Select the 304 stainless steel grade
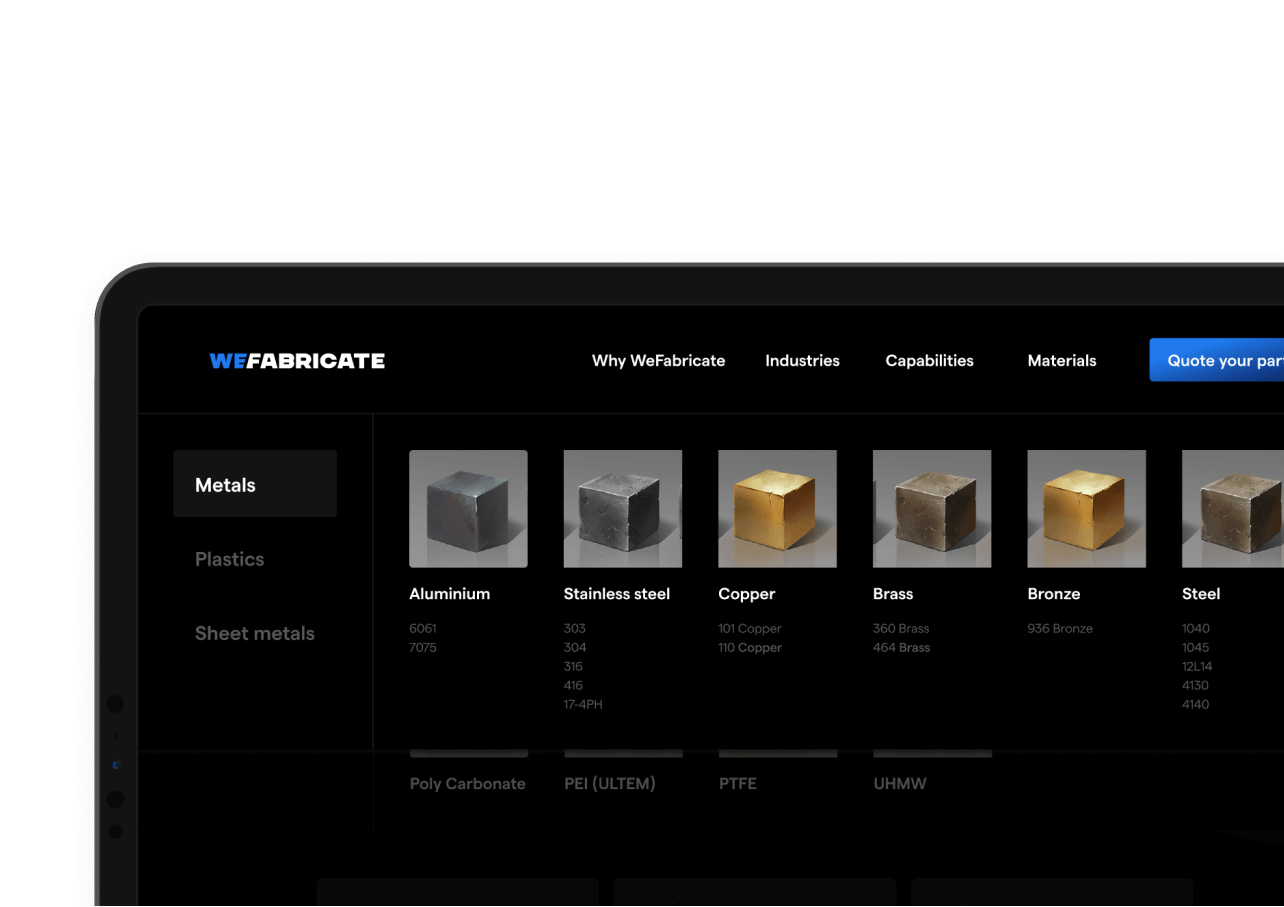1284x907 pixels. 574,648
